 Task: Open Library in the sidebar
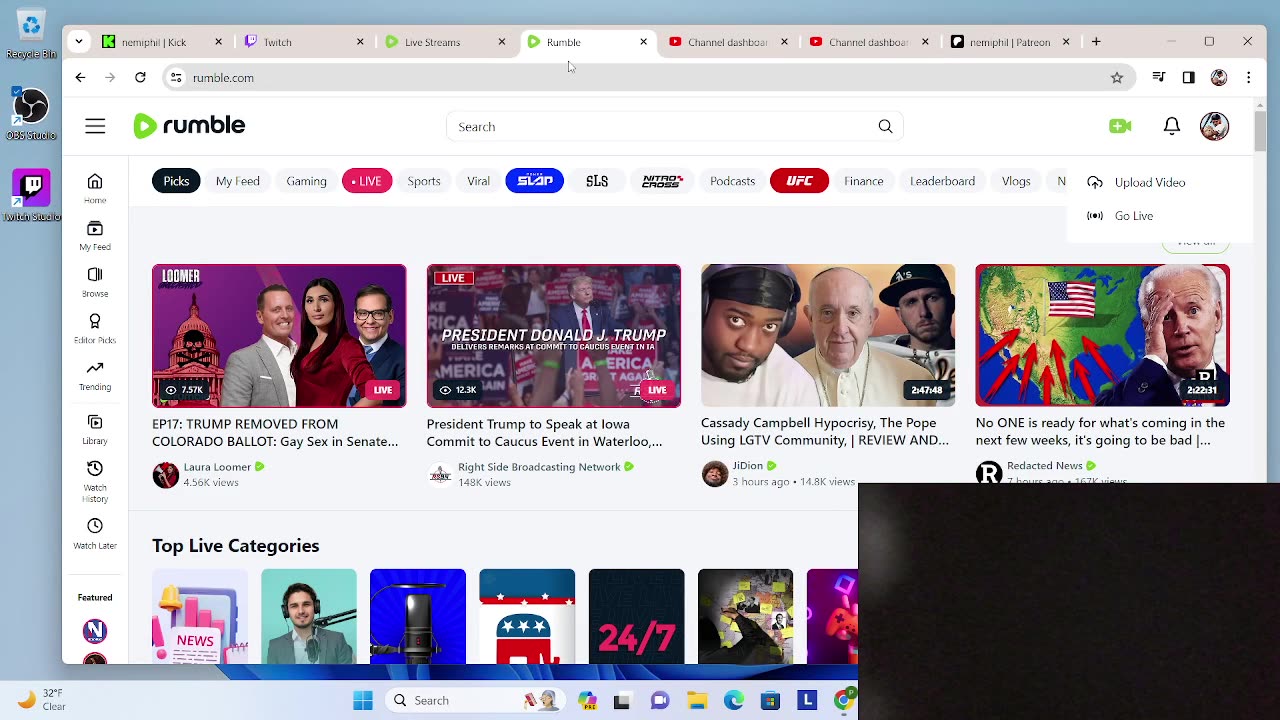pos(95,429)
